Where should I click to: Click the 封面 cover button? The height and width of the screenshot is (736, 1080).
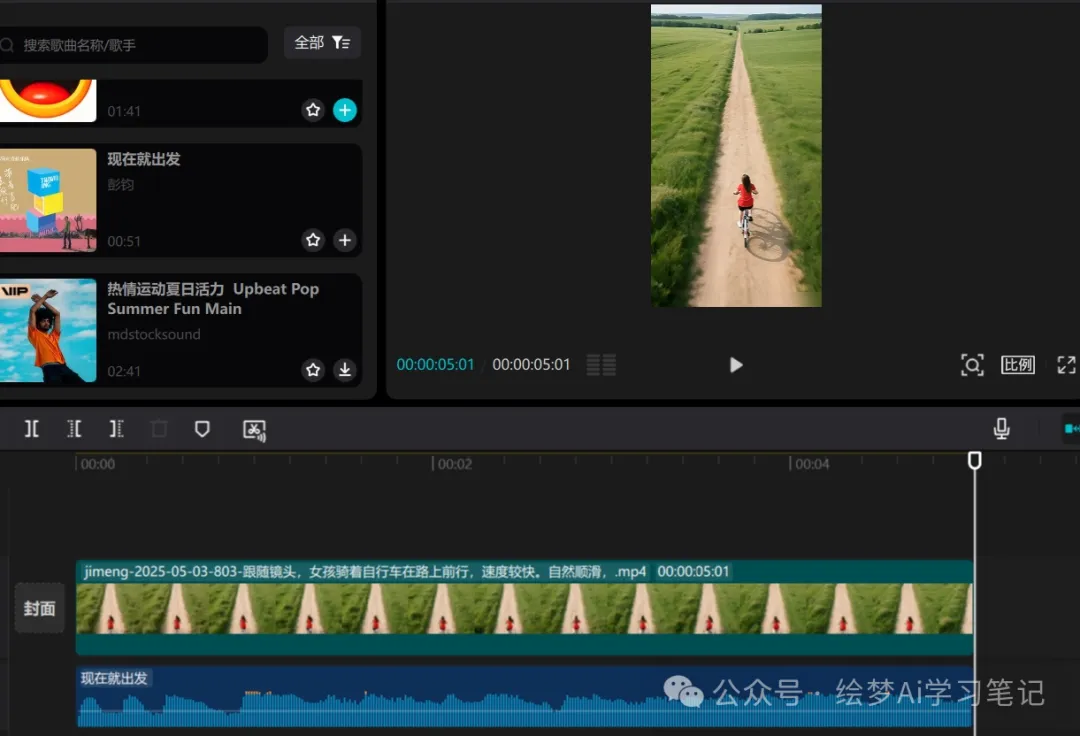[x=39, y=608]
